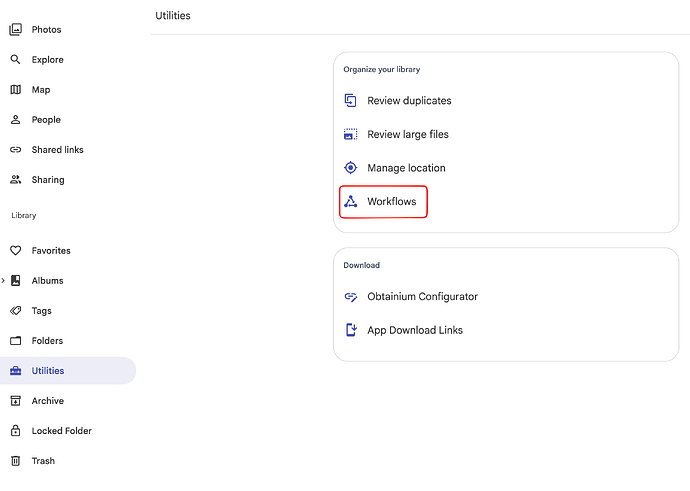The width and height of the screenshot is (690, 491).
Task: Go to Trash
Action: tap(43, 461)
